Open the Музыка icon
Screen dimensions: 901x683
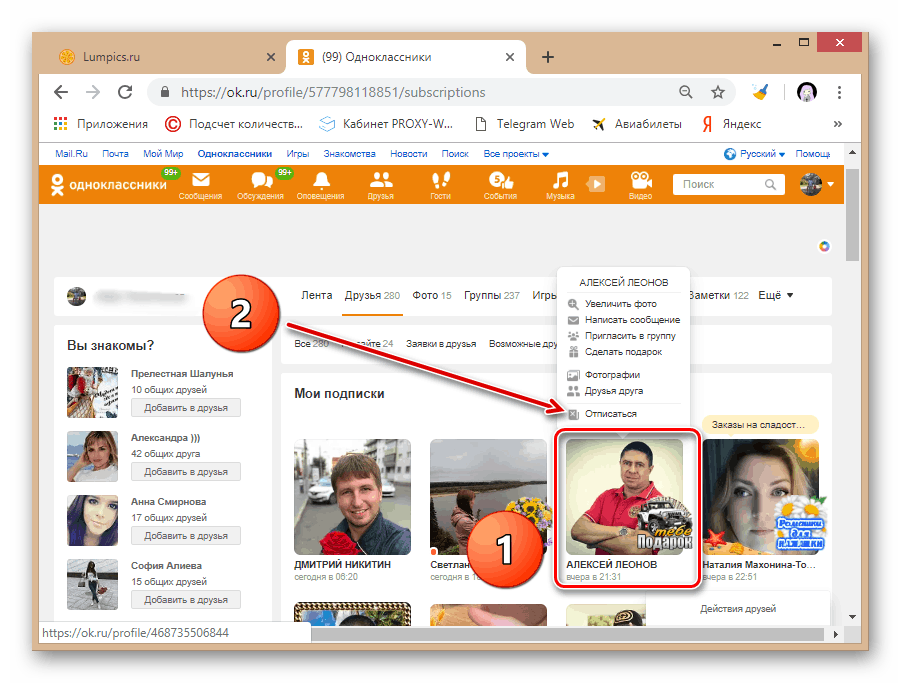560,184
